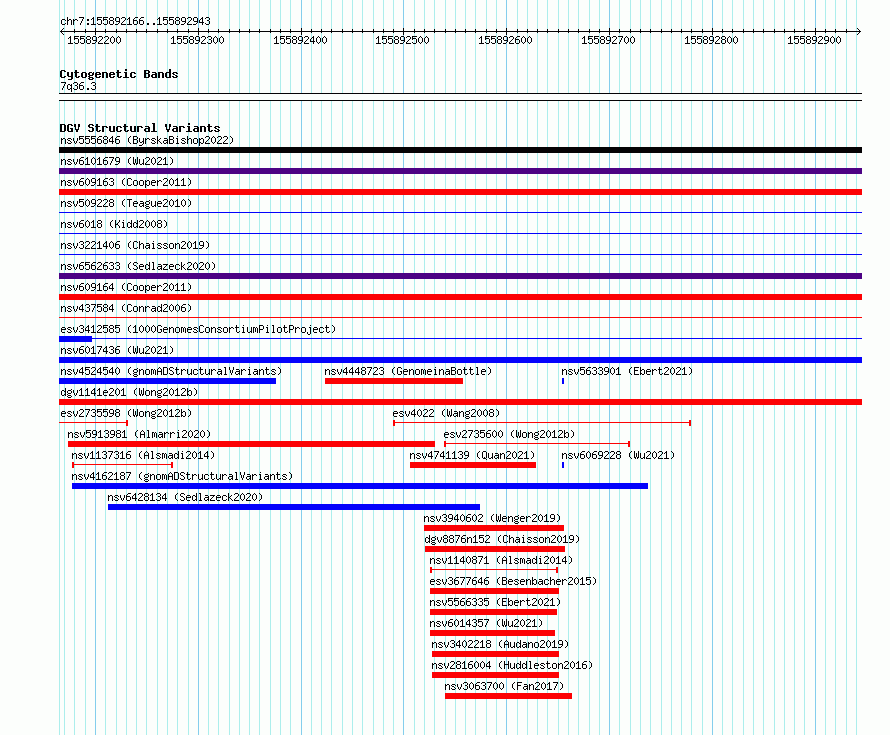Click the black bar under nsv5556846

460,150
